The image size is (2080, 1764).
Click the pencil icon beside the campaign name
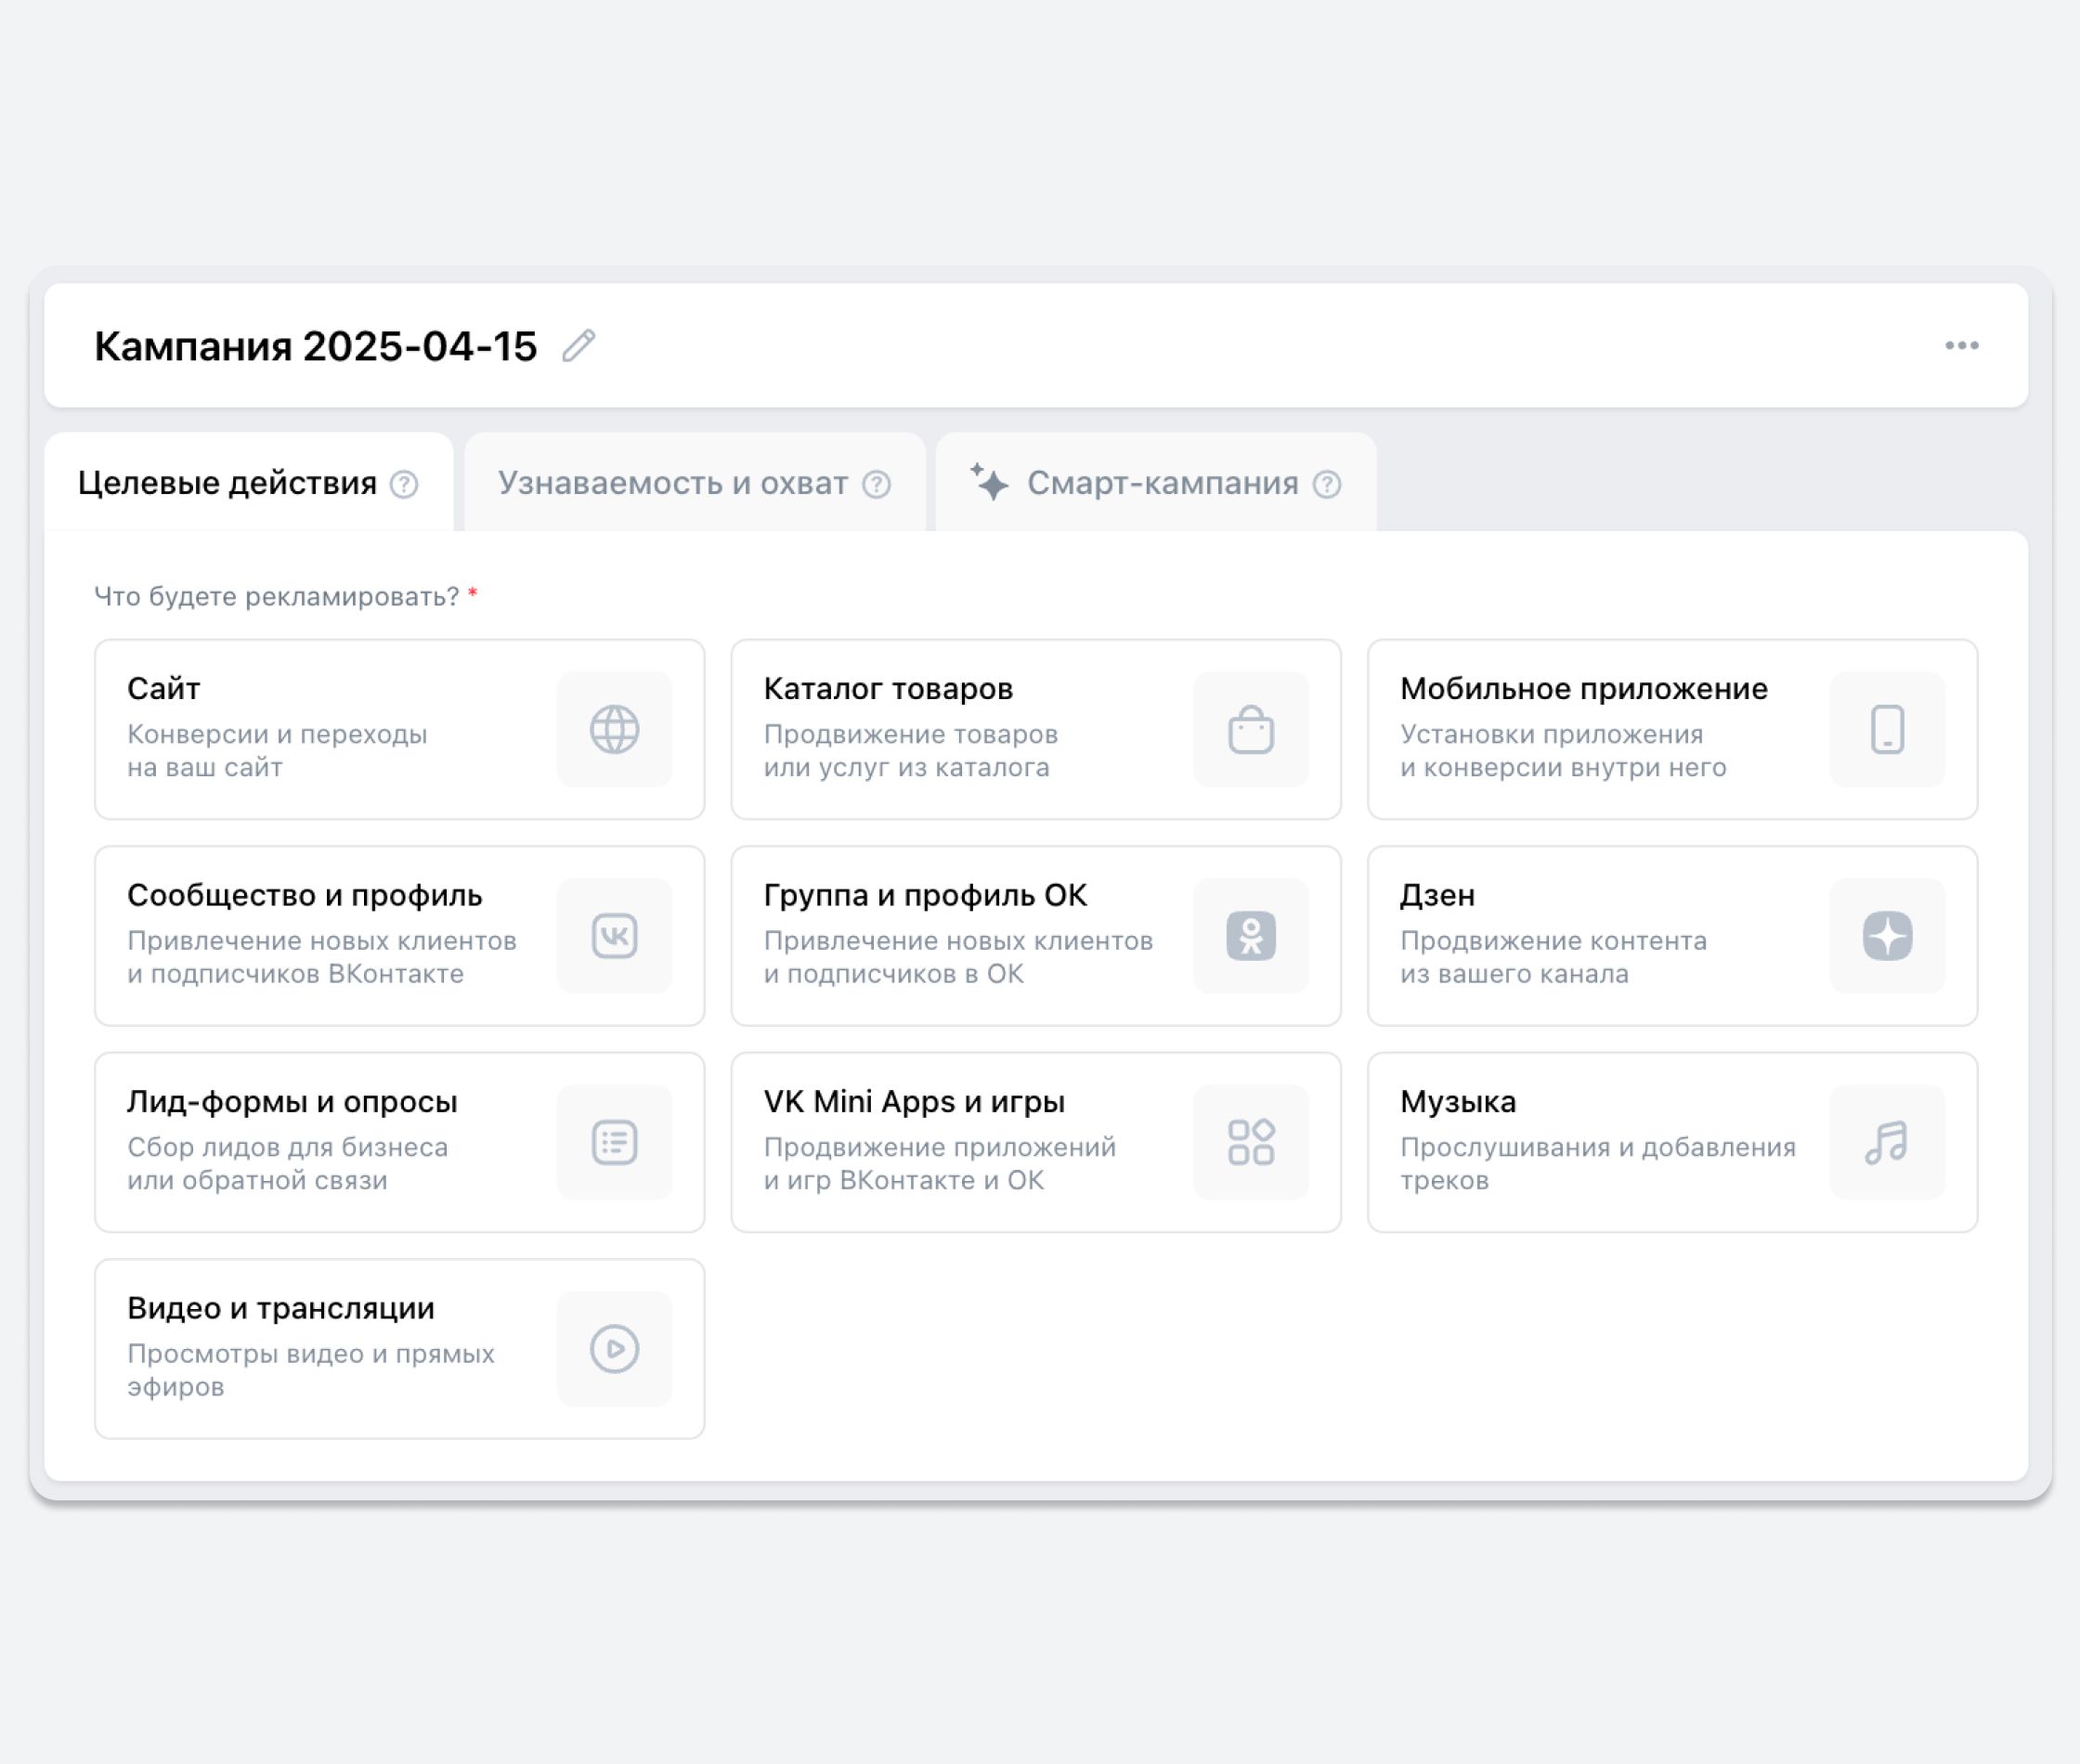click(x=578, y=346)
